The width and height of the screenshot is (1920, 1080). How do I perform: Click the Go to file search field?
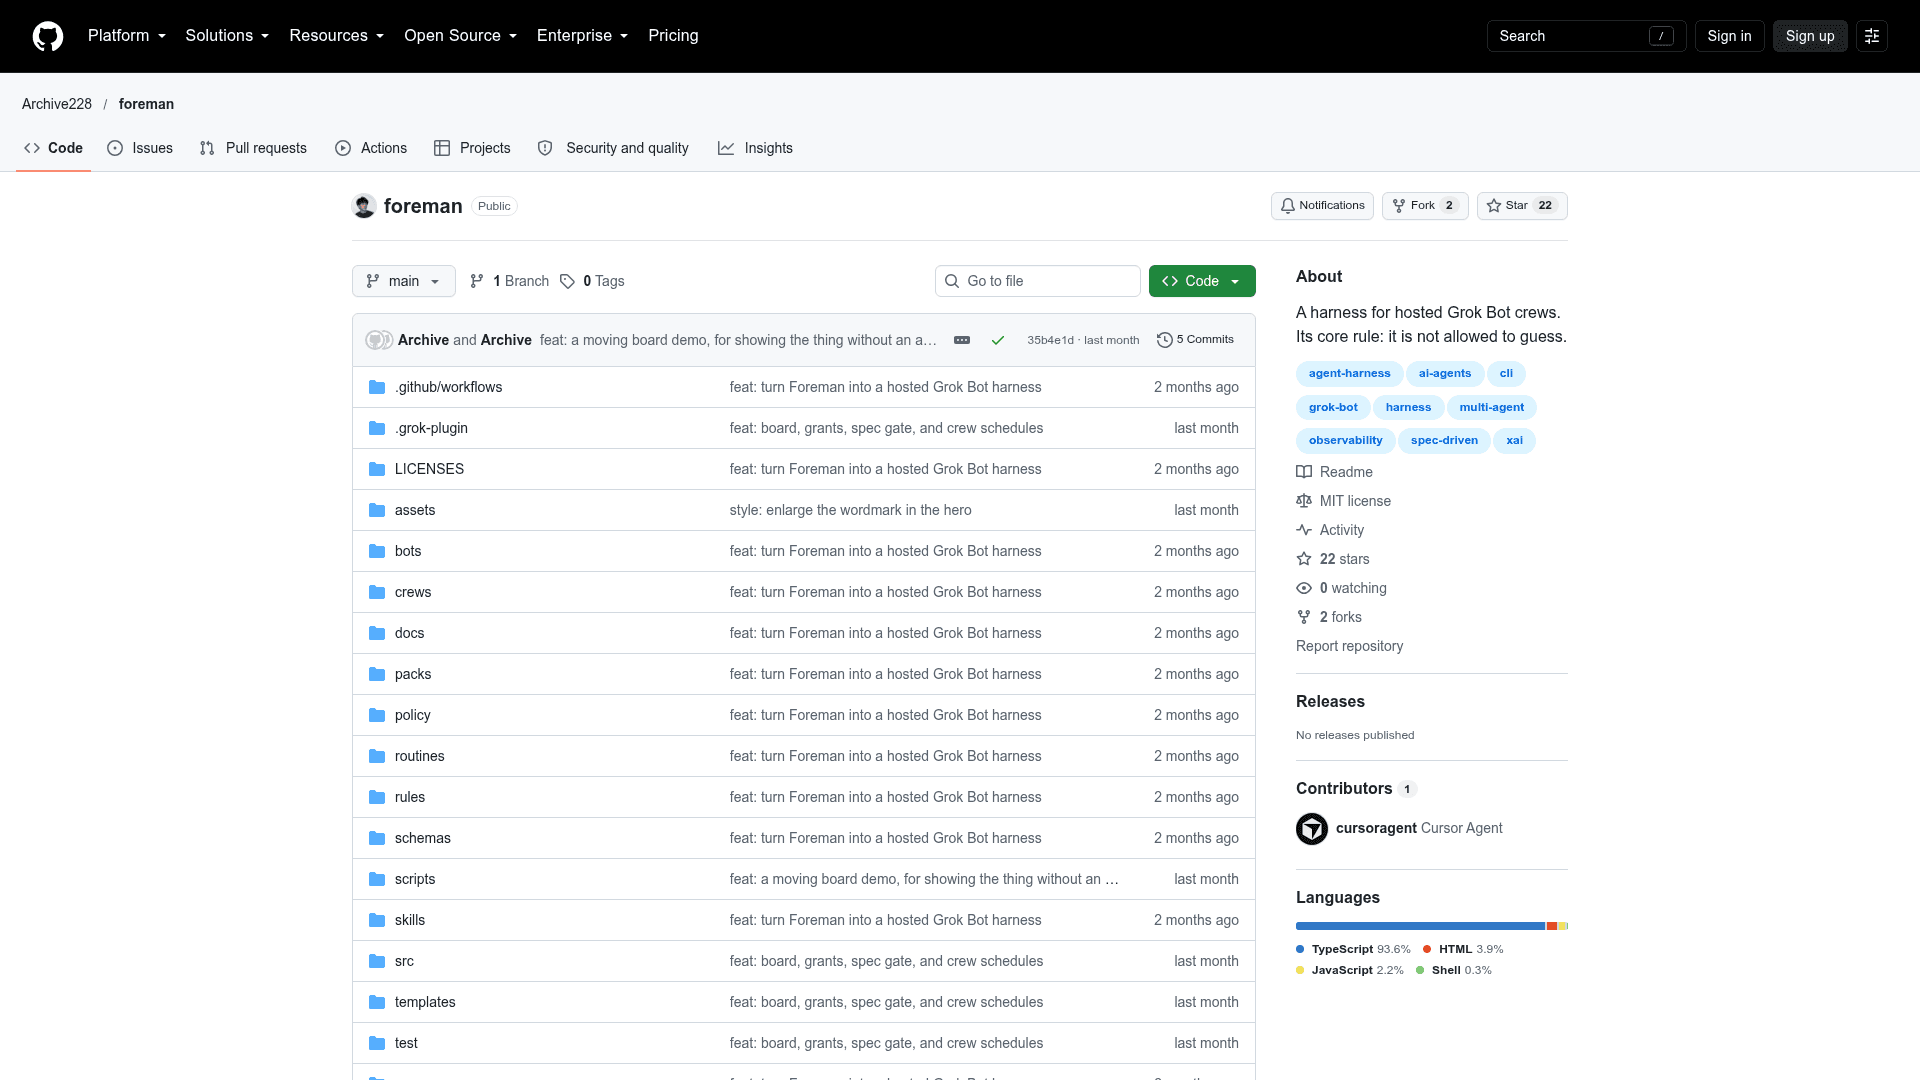[1038, 281]
